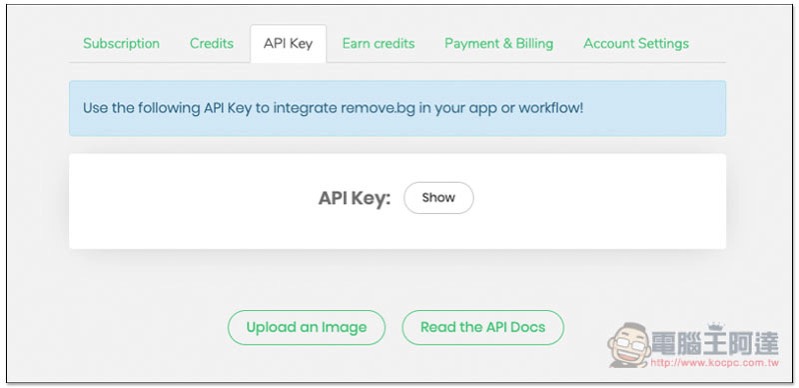This screenshot has height=388, width=799.
Task: Click the small crown icon in watermark
Action: click(716, 327)
